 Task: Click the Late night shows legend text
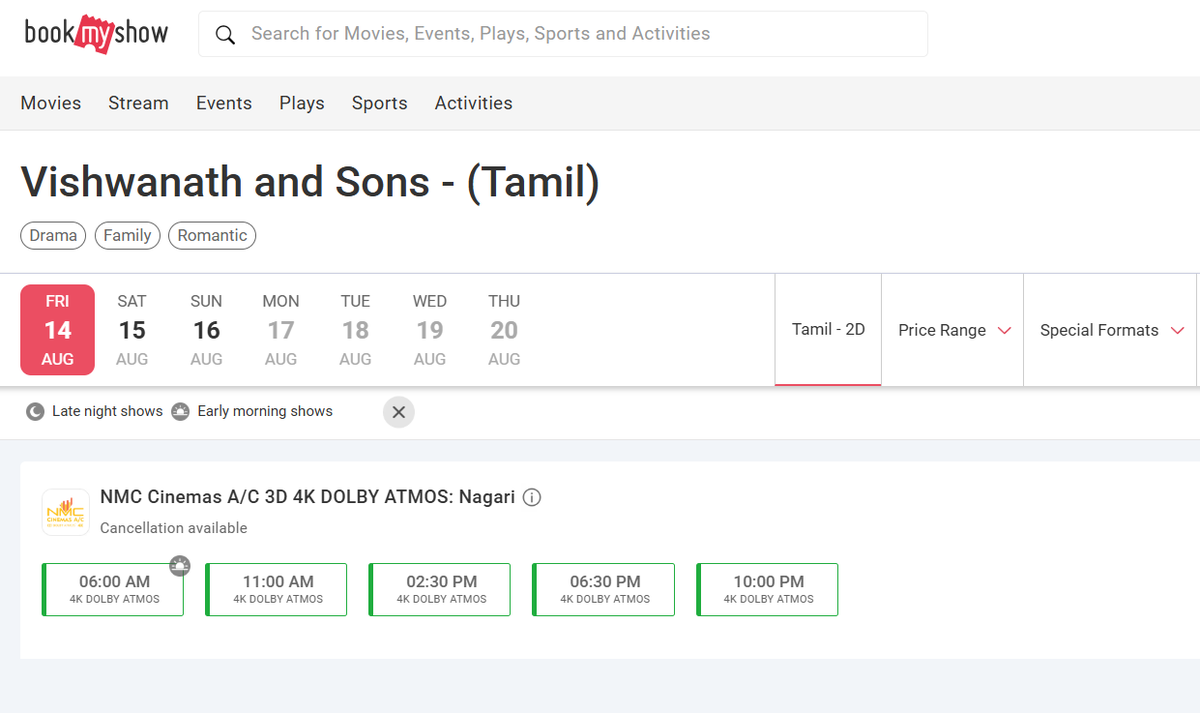click(107, 411)
